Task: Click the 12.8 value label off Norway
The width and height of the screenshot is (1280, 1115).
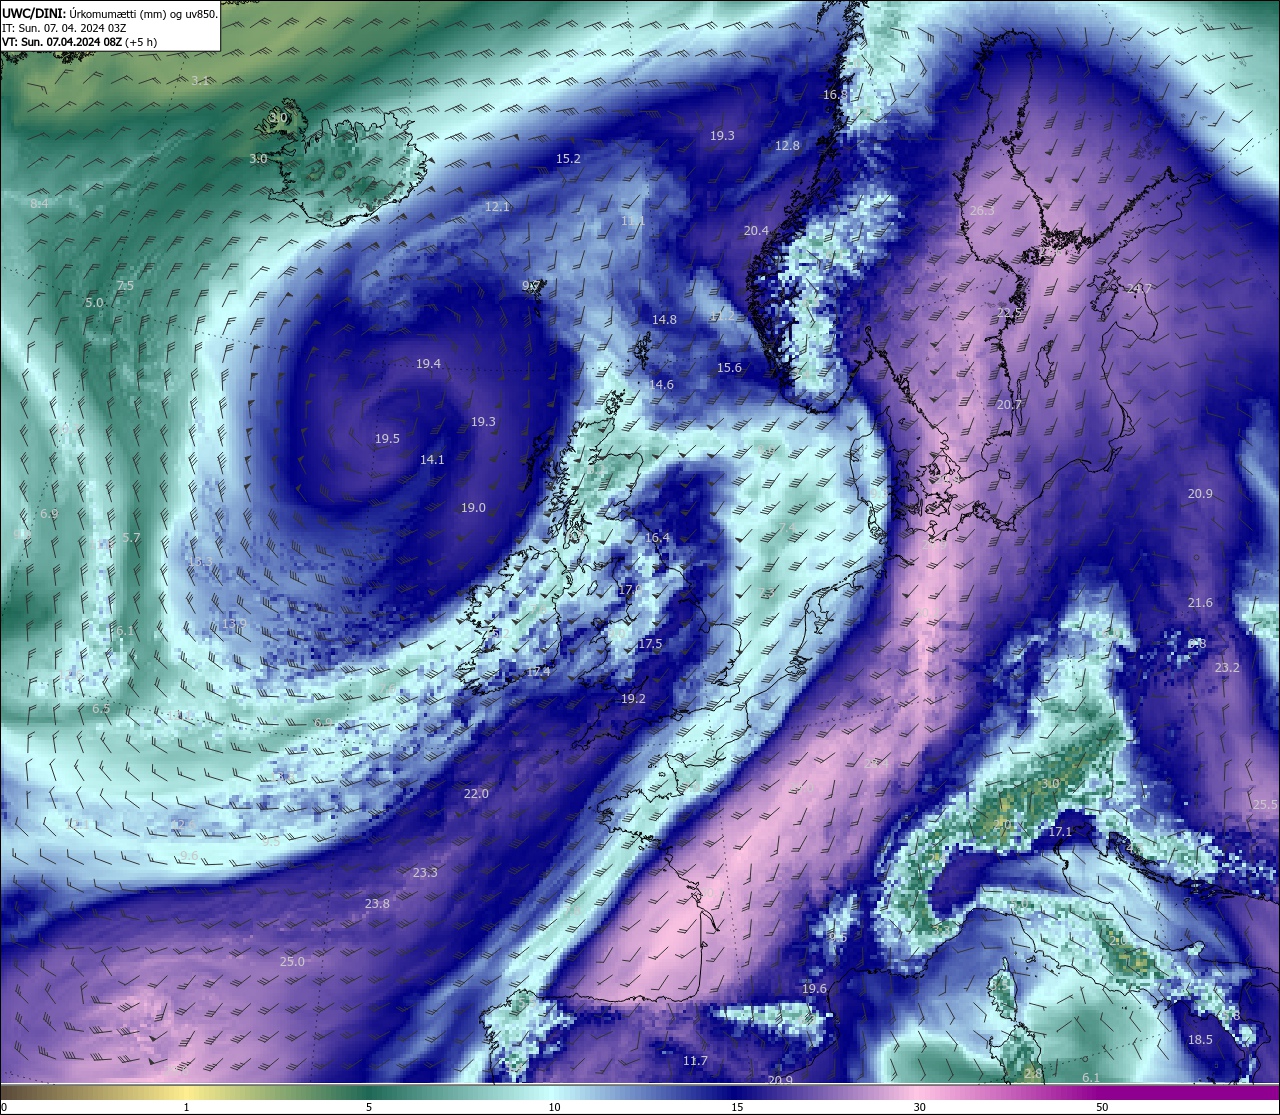Action: pos(787,146)
